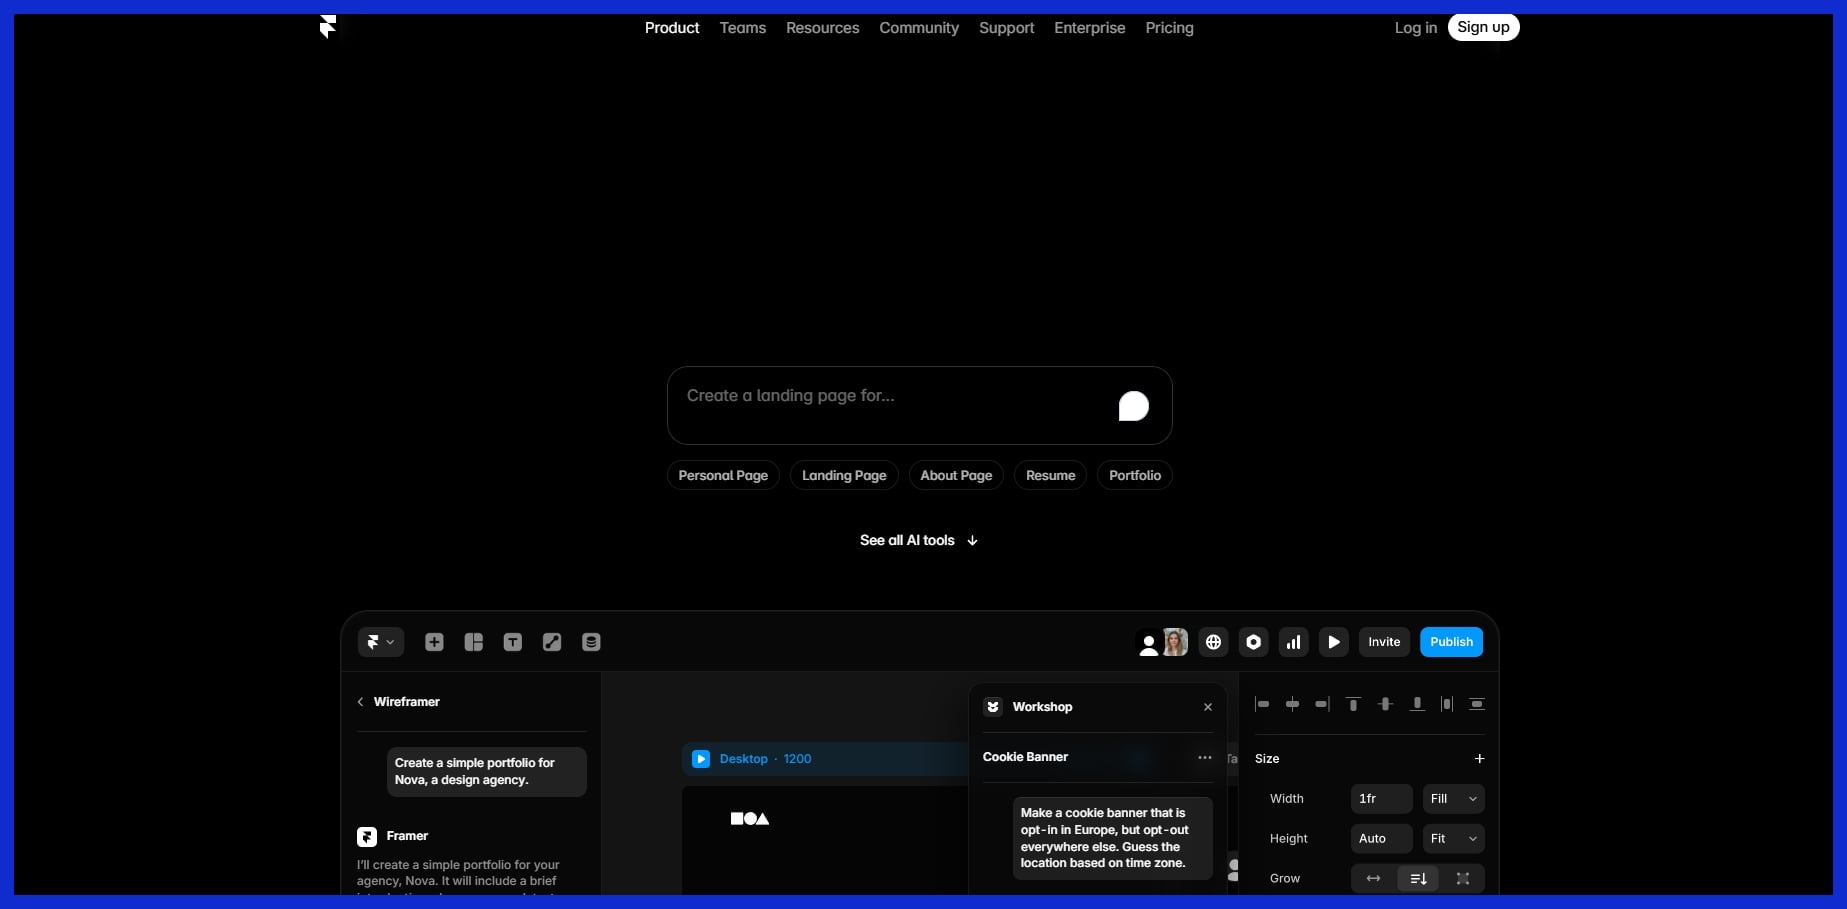Select the Text tool
Viewport: 1847px width, 909px height.
pyautogui.click(x=513, y=642)
